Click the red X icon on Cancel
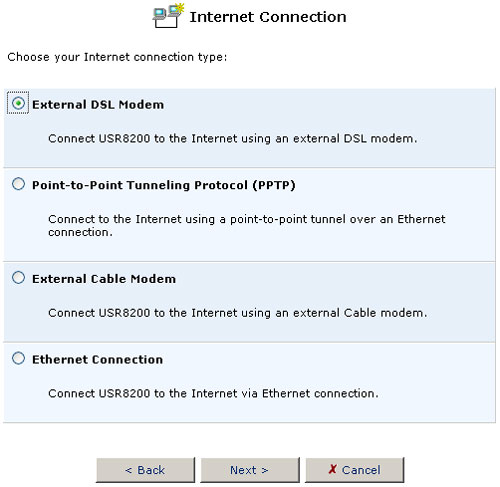 click(332, 469)
